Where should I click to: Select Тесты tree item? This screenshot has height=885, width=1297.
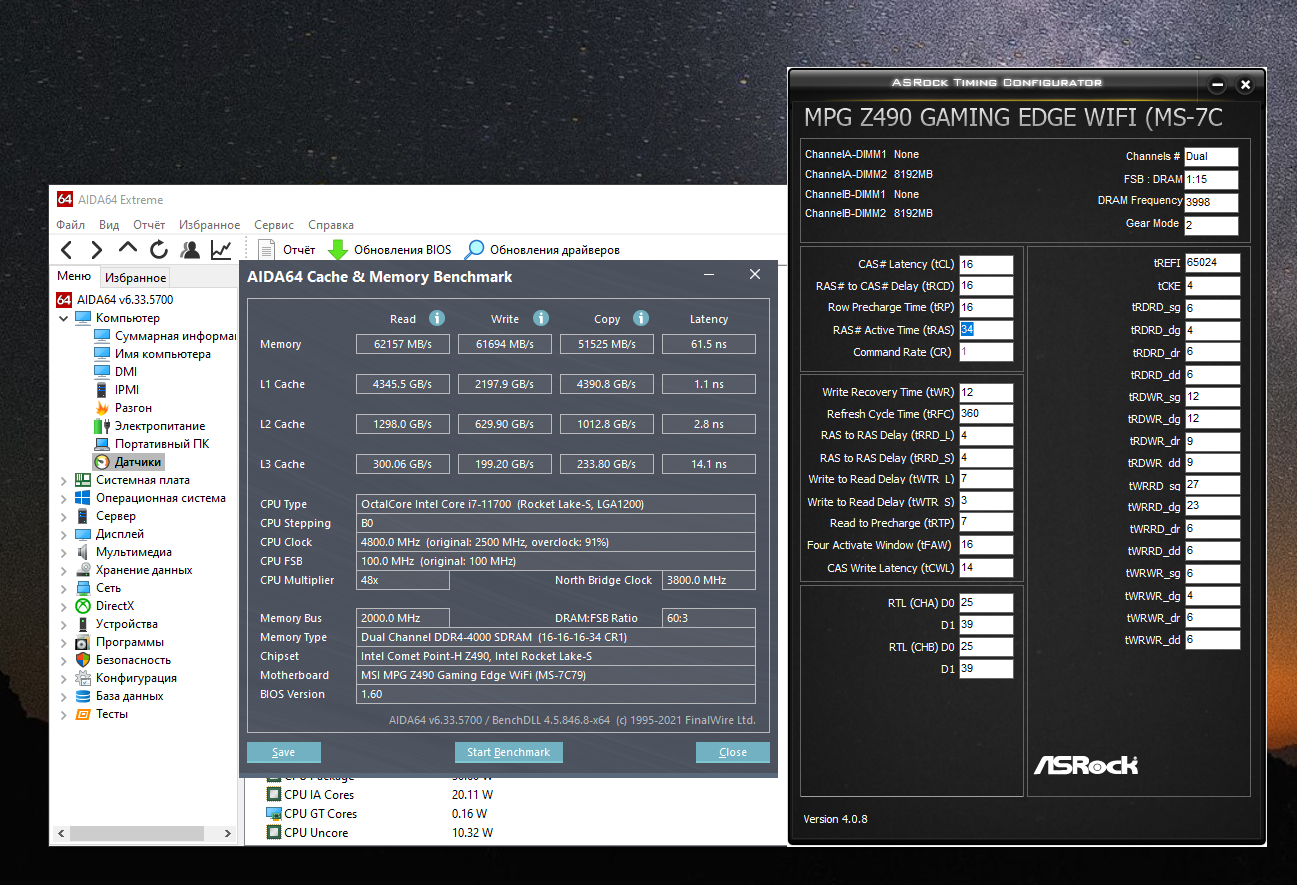(102, 714)
